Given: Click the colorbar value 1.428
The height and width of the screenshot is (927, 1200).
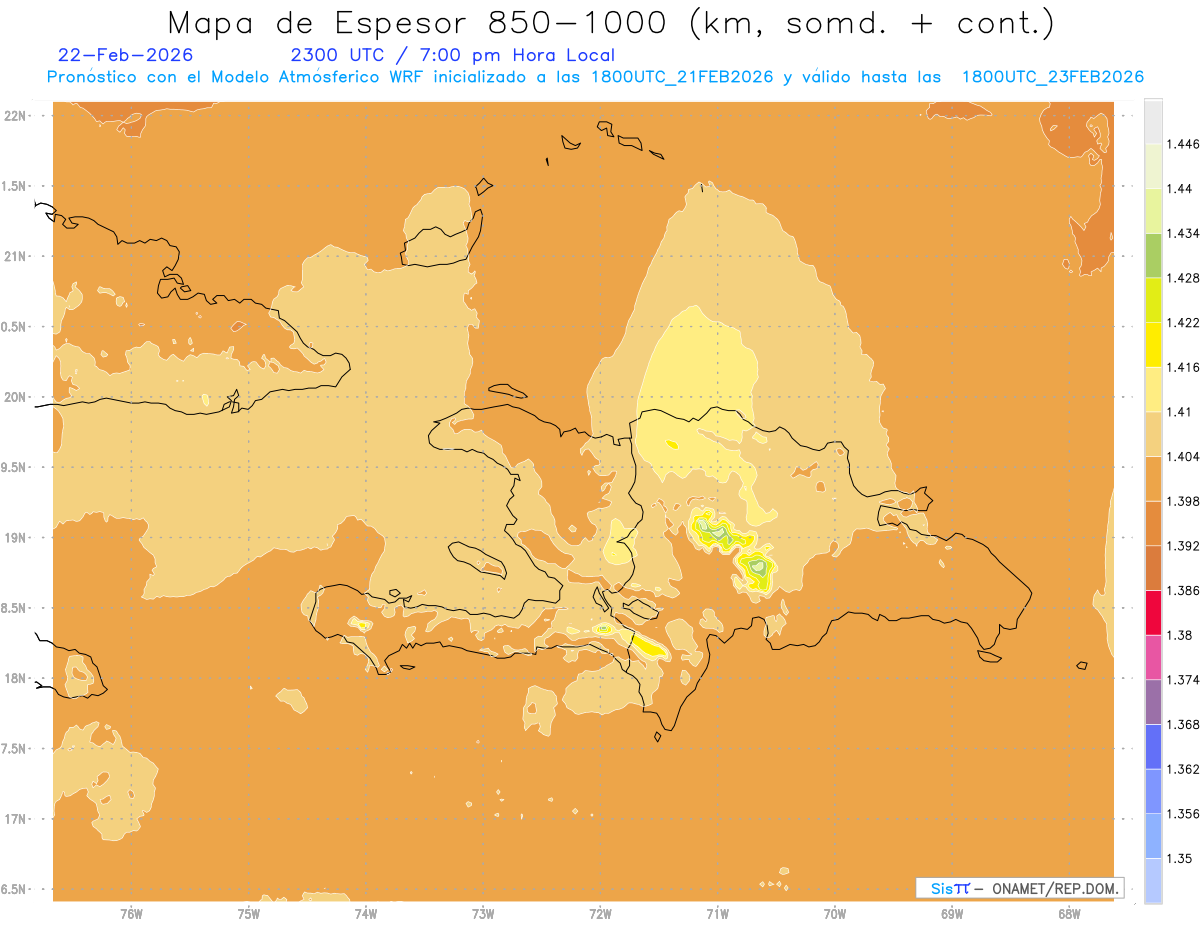Looking at the screenshot, I should [1185, 277].
